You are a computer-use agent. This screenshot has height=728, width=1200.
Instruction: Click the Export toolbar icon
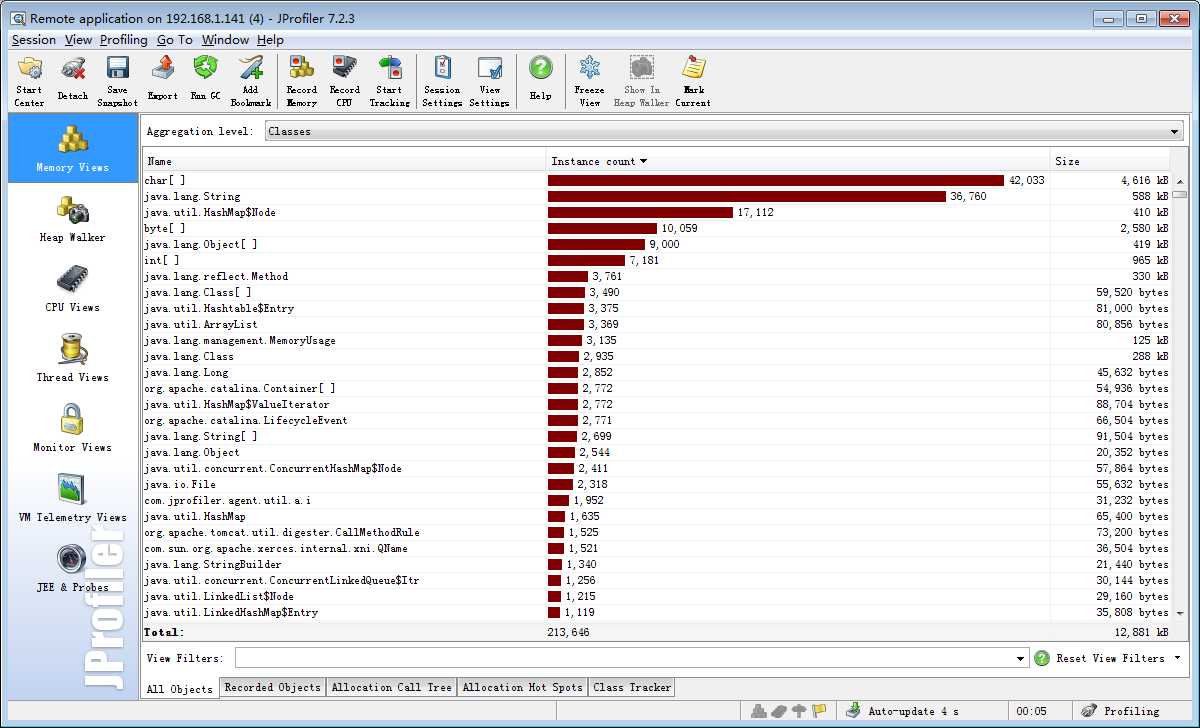pos(162,81)
